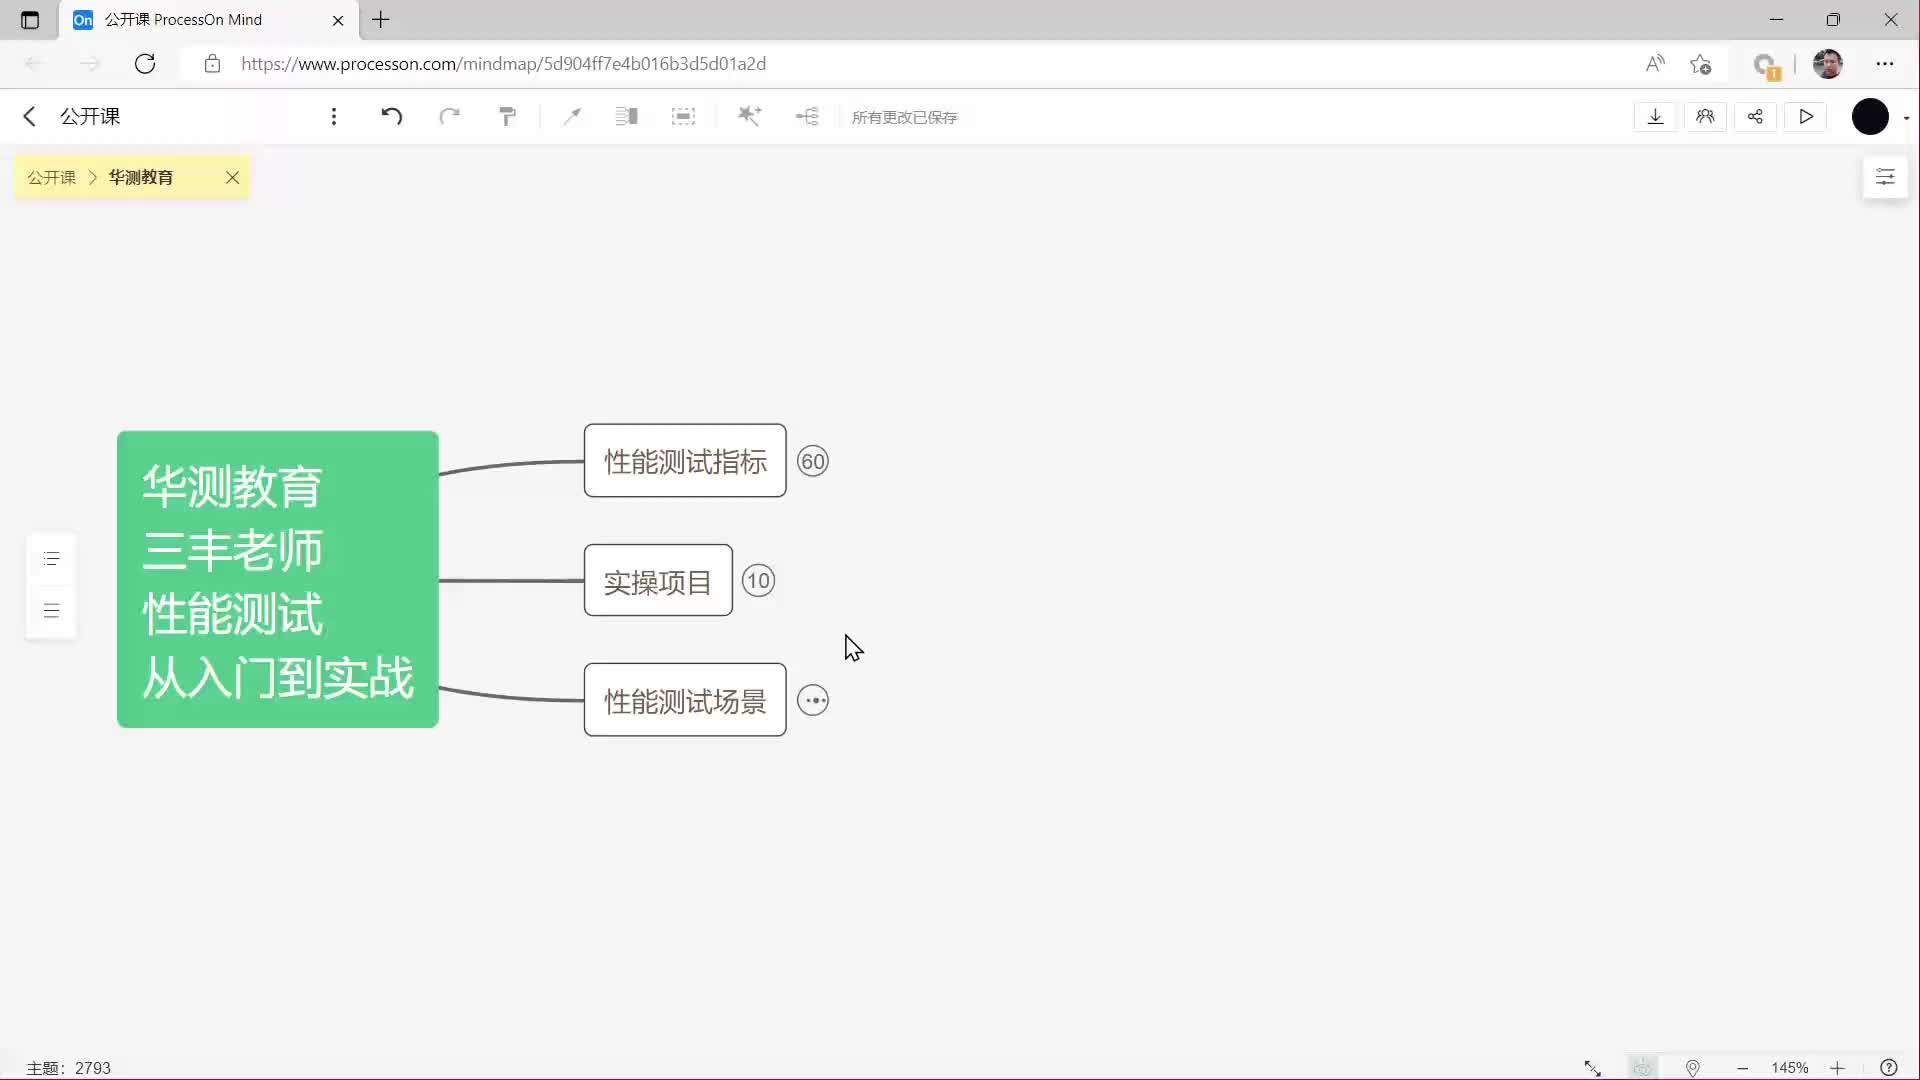The image size is (1920, 1080).
Task: Open the right-side settings panel icon
Action: tap(1886, 177)
